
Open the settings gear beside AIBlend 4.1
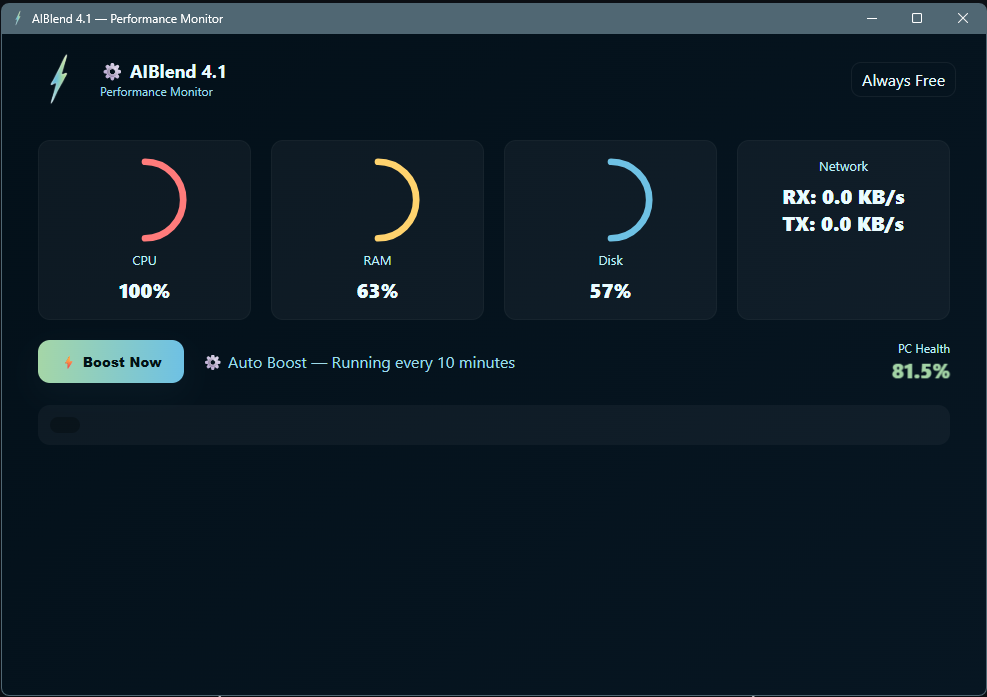click(x=111, y=71)
